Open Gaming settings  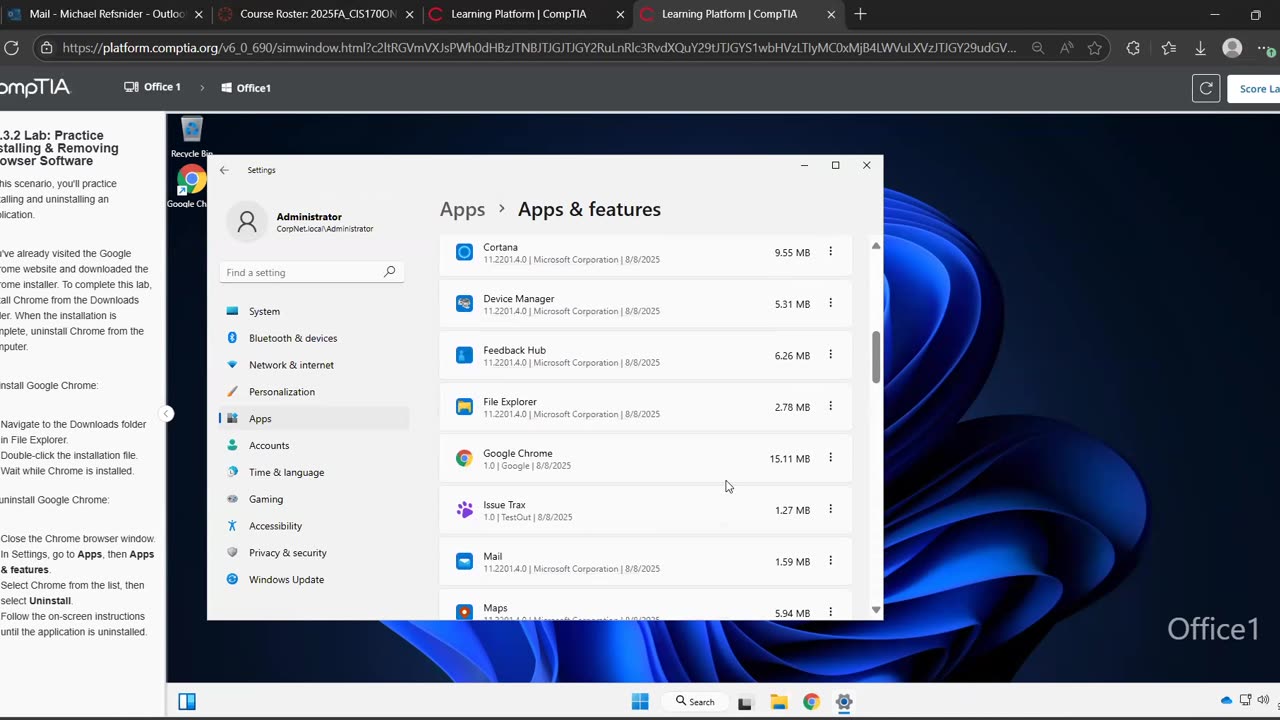click(314, 499)
